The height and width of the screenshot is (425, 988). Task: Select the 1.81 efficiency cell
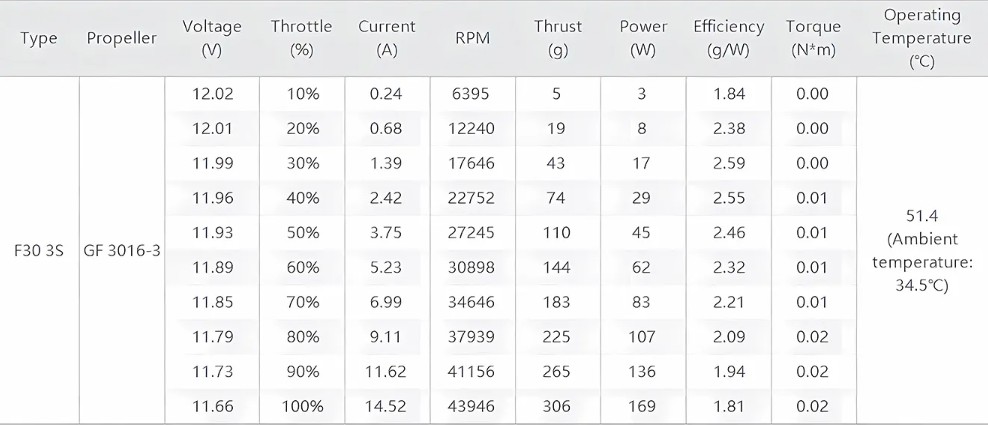(x=729, y=406)
